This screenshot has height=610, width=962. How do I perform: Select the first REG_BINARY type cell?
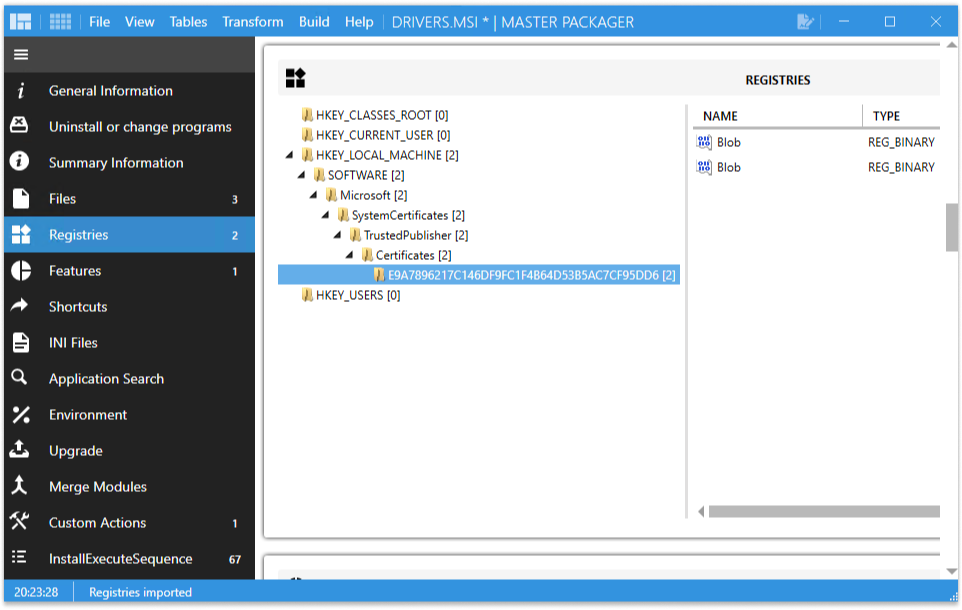(x=901, y=142)
